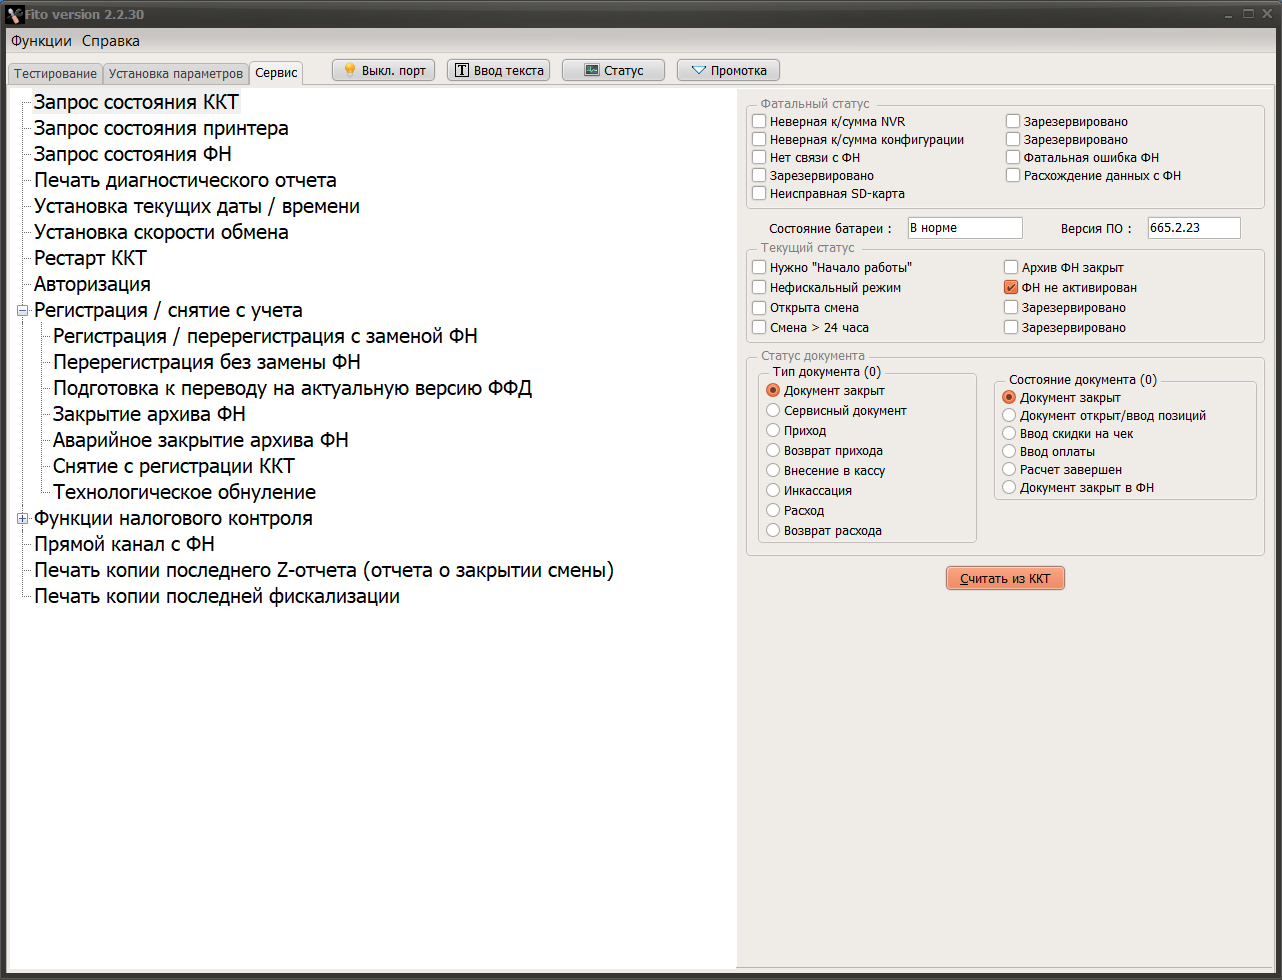Viewport: 1282px width, 980px height.
Task: Choose 'Инкассация' document type
Action: (x=773, y=491)
